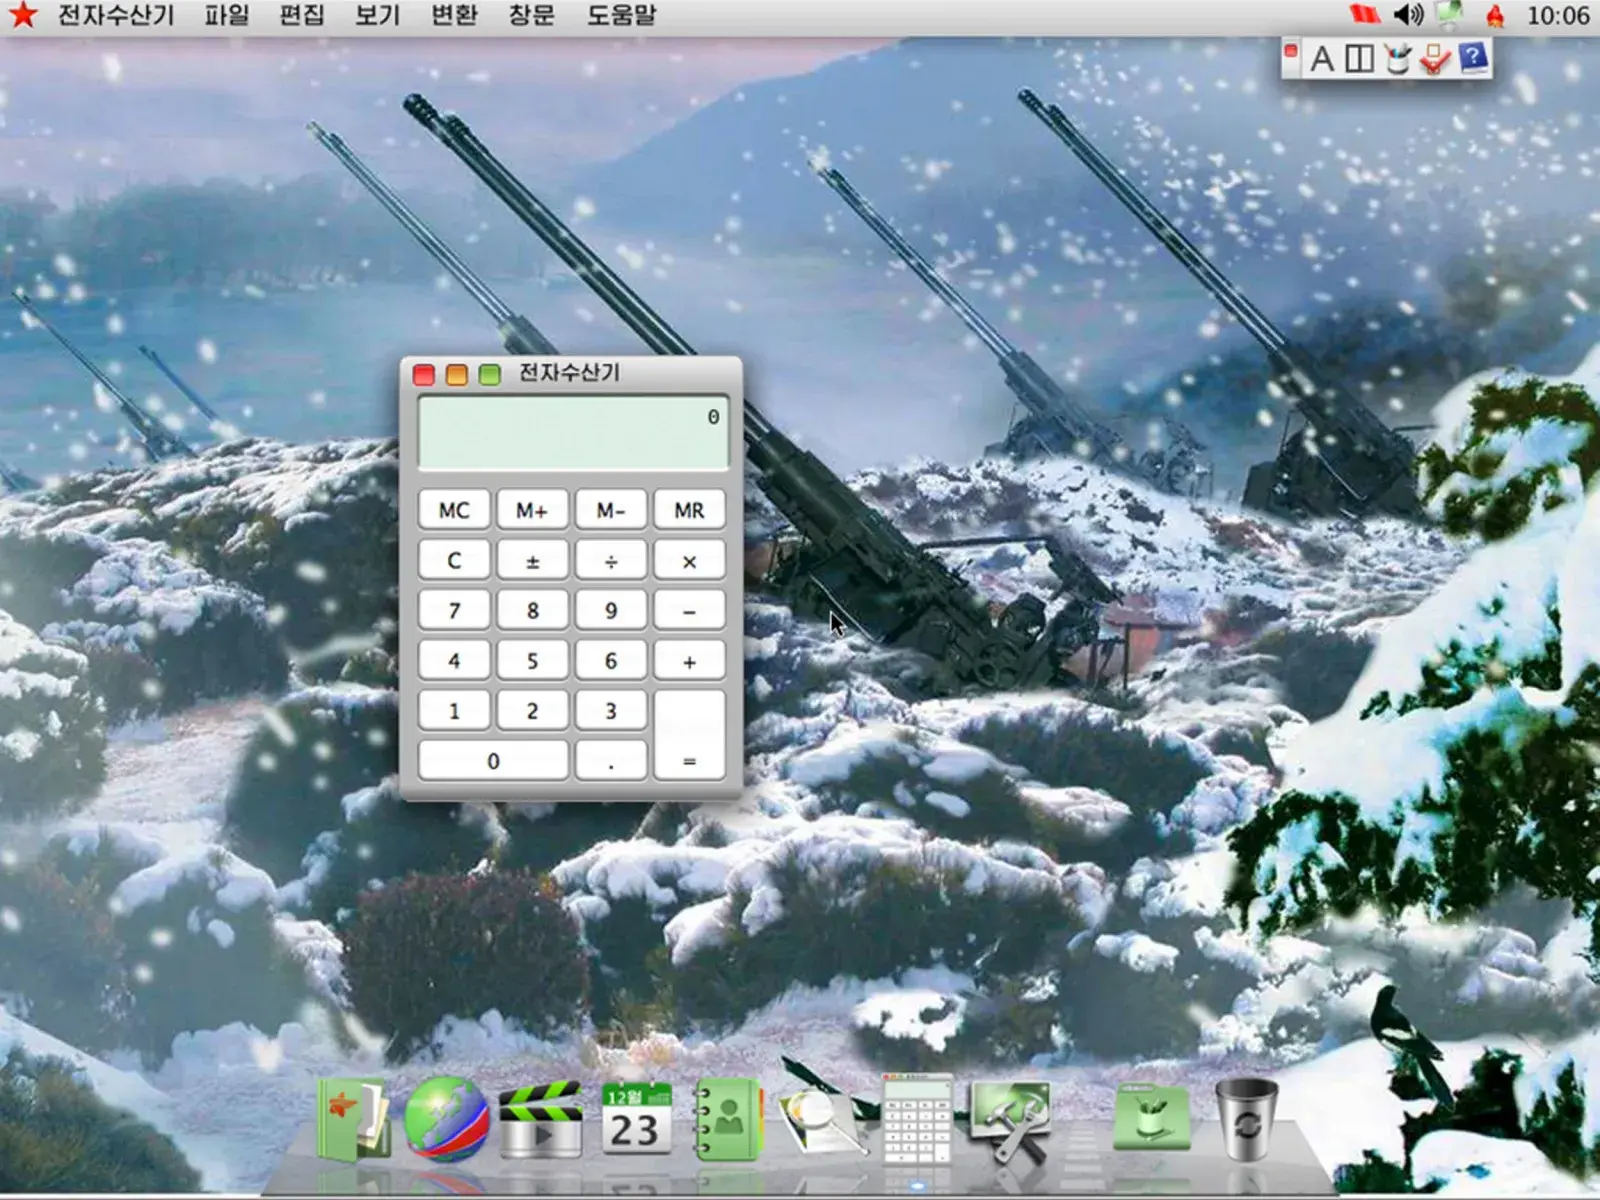Open the globe web browser in dock

tap(446, 1119)
